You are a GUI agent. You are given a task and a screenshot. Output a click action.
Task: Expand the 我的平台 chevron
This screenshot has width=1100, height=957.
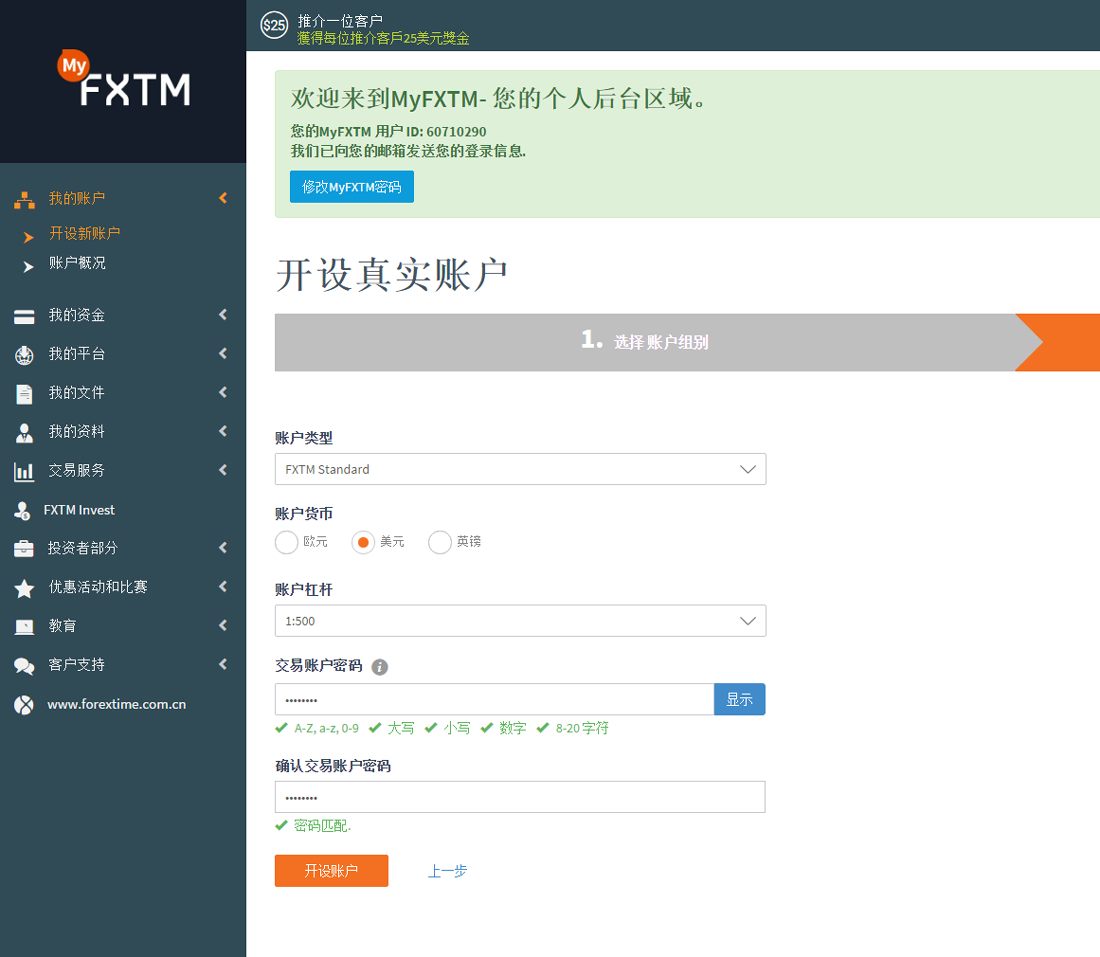tap(223, 354)
